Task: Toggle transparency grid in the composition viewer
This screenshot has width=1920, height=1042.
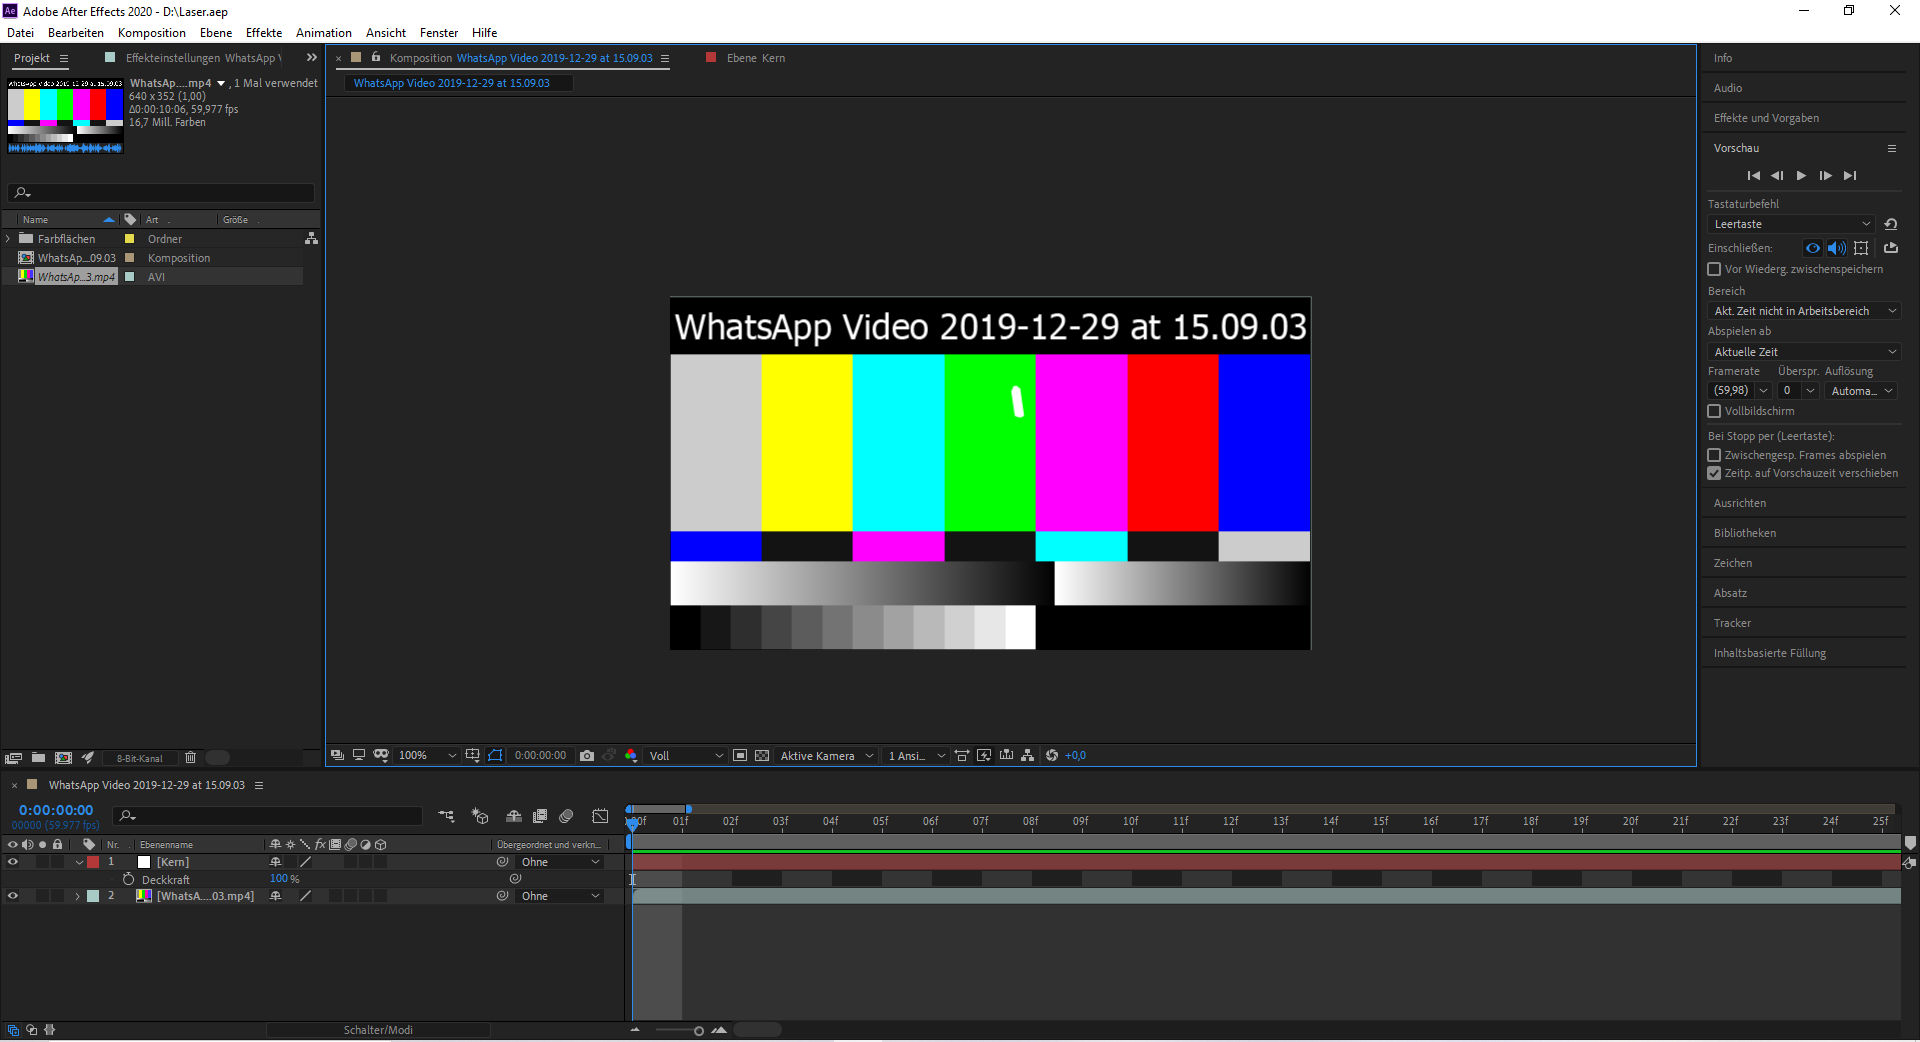Action: tap(763, 756)
